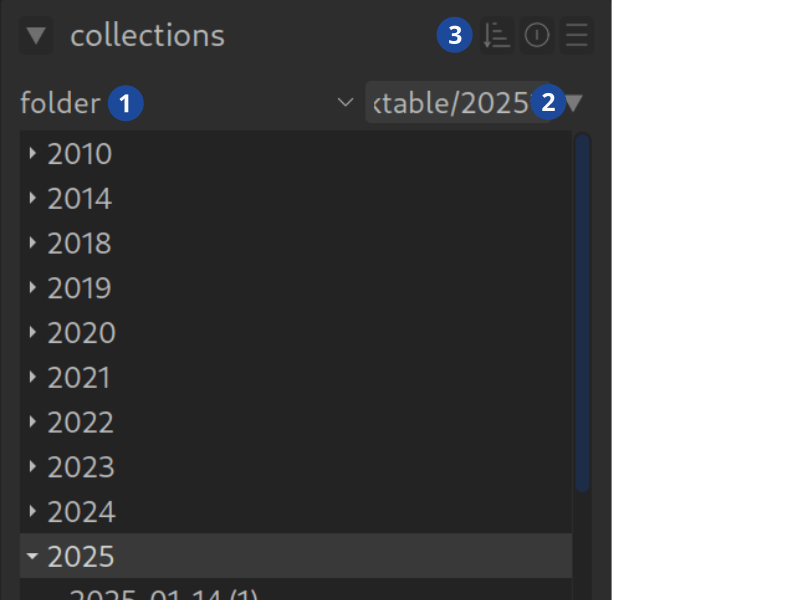Select the 2021 folder
Screen dimensions: 800x600
point(79,378)
